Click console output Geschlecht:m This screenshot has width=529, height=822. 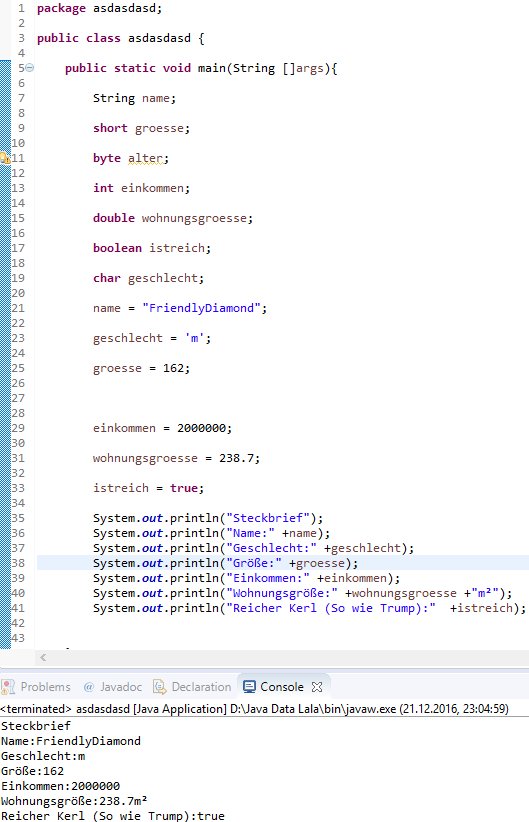[x=43, y=756]
